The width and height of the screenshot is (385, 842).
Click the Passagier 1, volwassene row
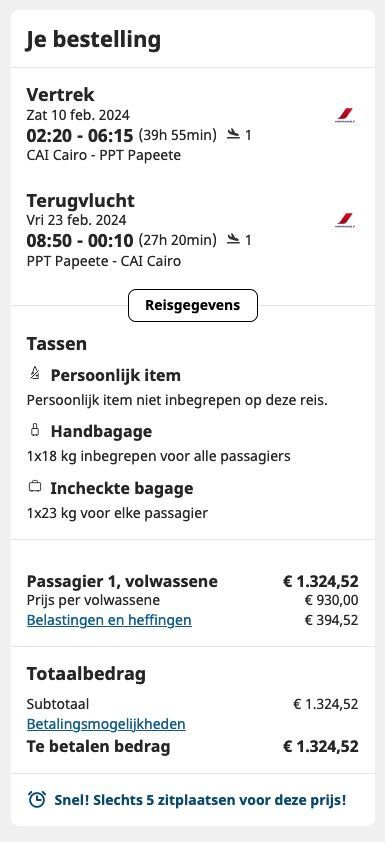click(193, 582)
